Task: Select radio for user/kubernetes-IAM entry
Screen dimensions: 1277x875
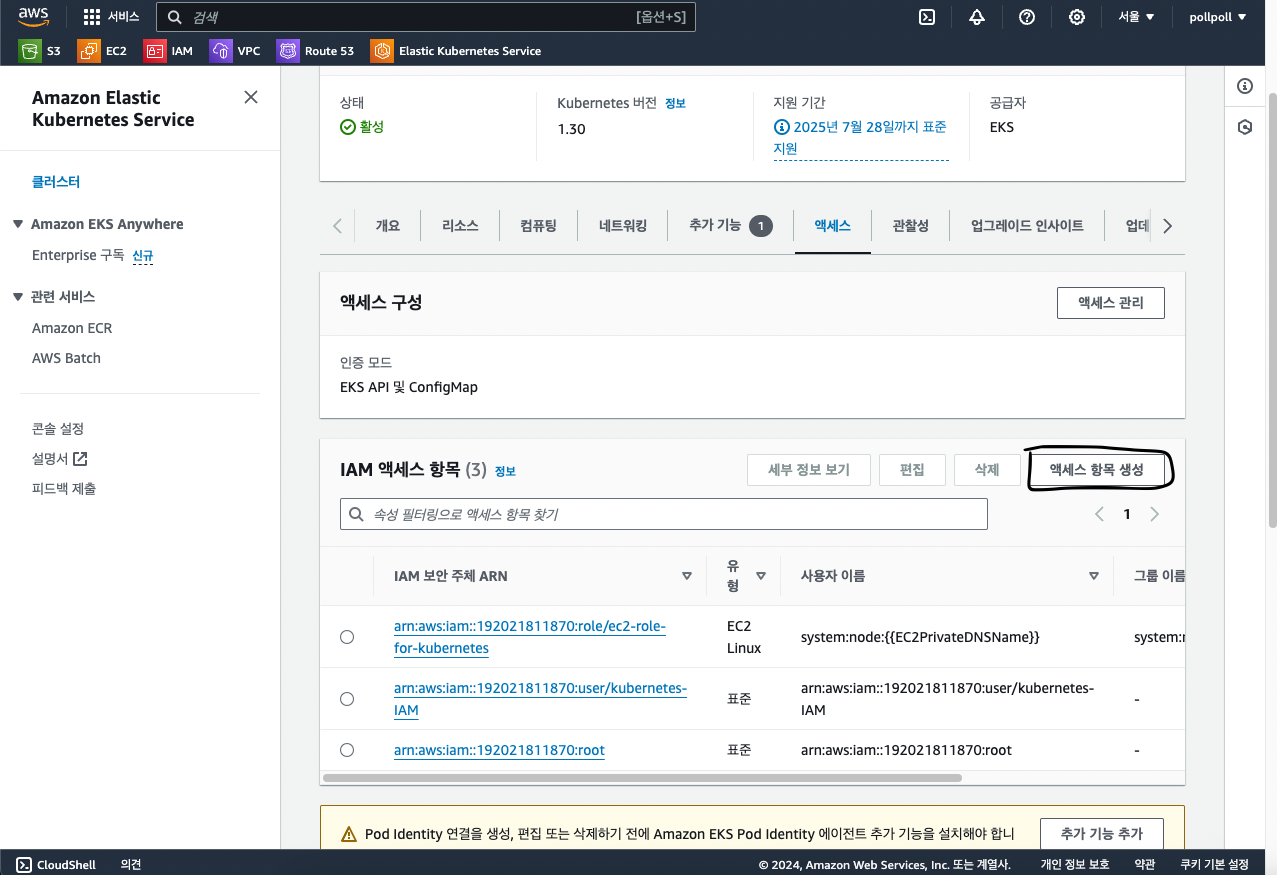Action: [x=347, y=699]
